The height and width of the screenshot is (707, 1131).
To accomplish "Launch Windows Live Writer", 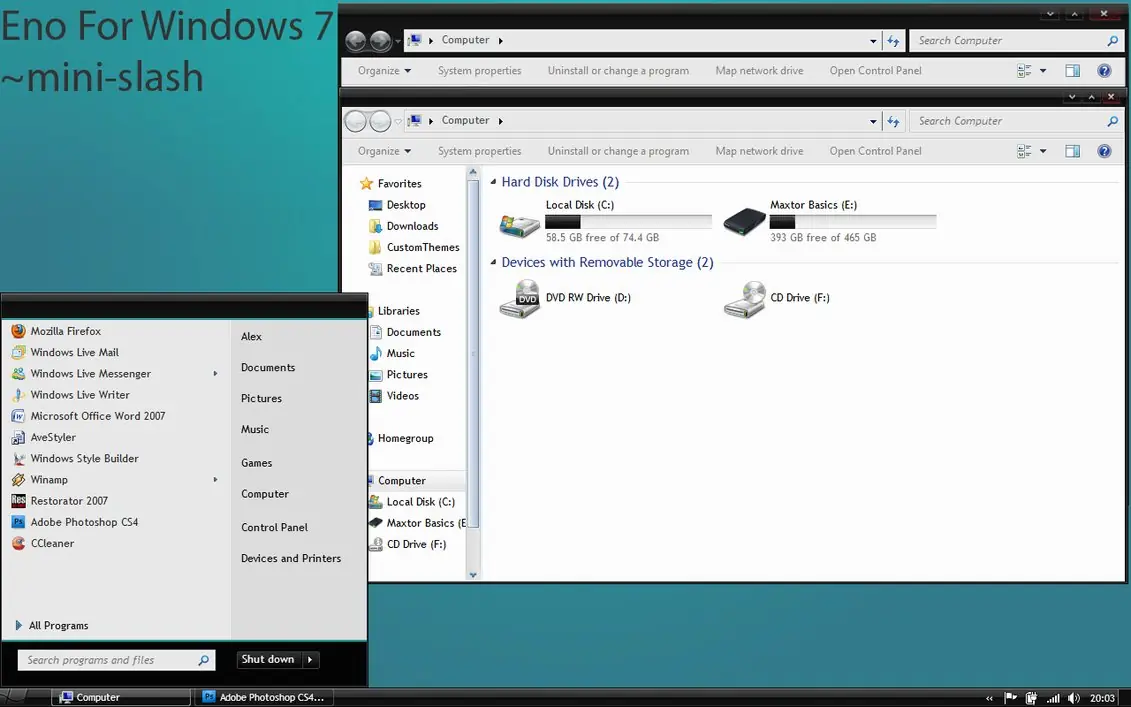I will tap(71, 395).
